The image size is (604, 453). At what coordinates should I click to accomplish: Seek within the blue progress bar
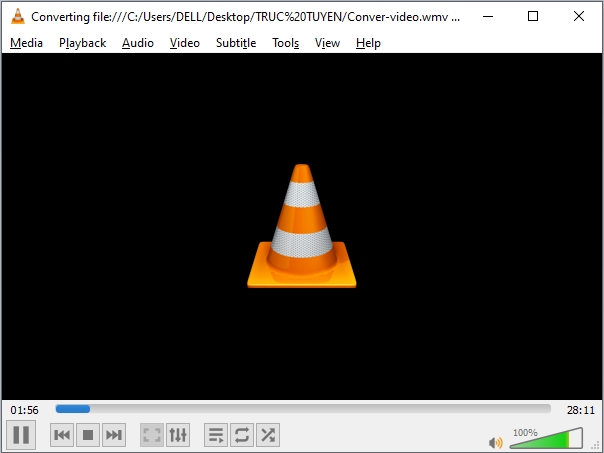303,409
